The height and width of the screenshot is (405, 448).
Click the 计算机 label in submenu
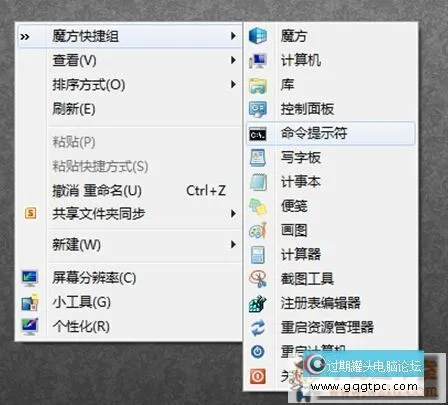[301, 60]
